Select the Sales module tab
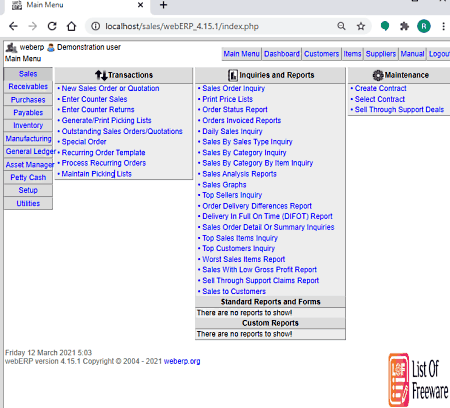The image size is (450, 408). pyautogui.click(x=28, y=74)
